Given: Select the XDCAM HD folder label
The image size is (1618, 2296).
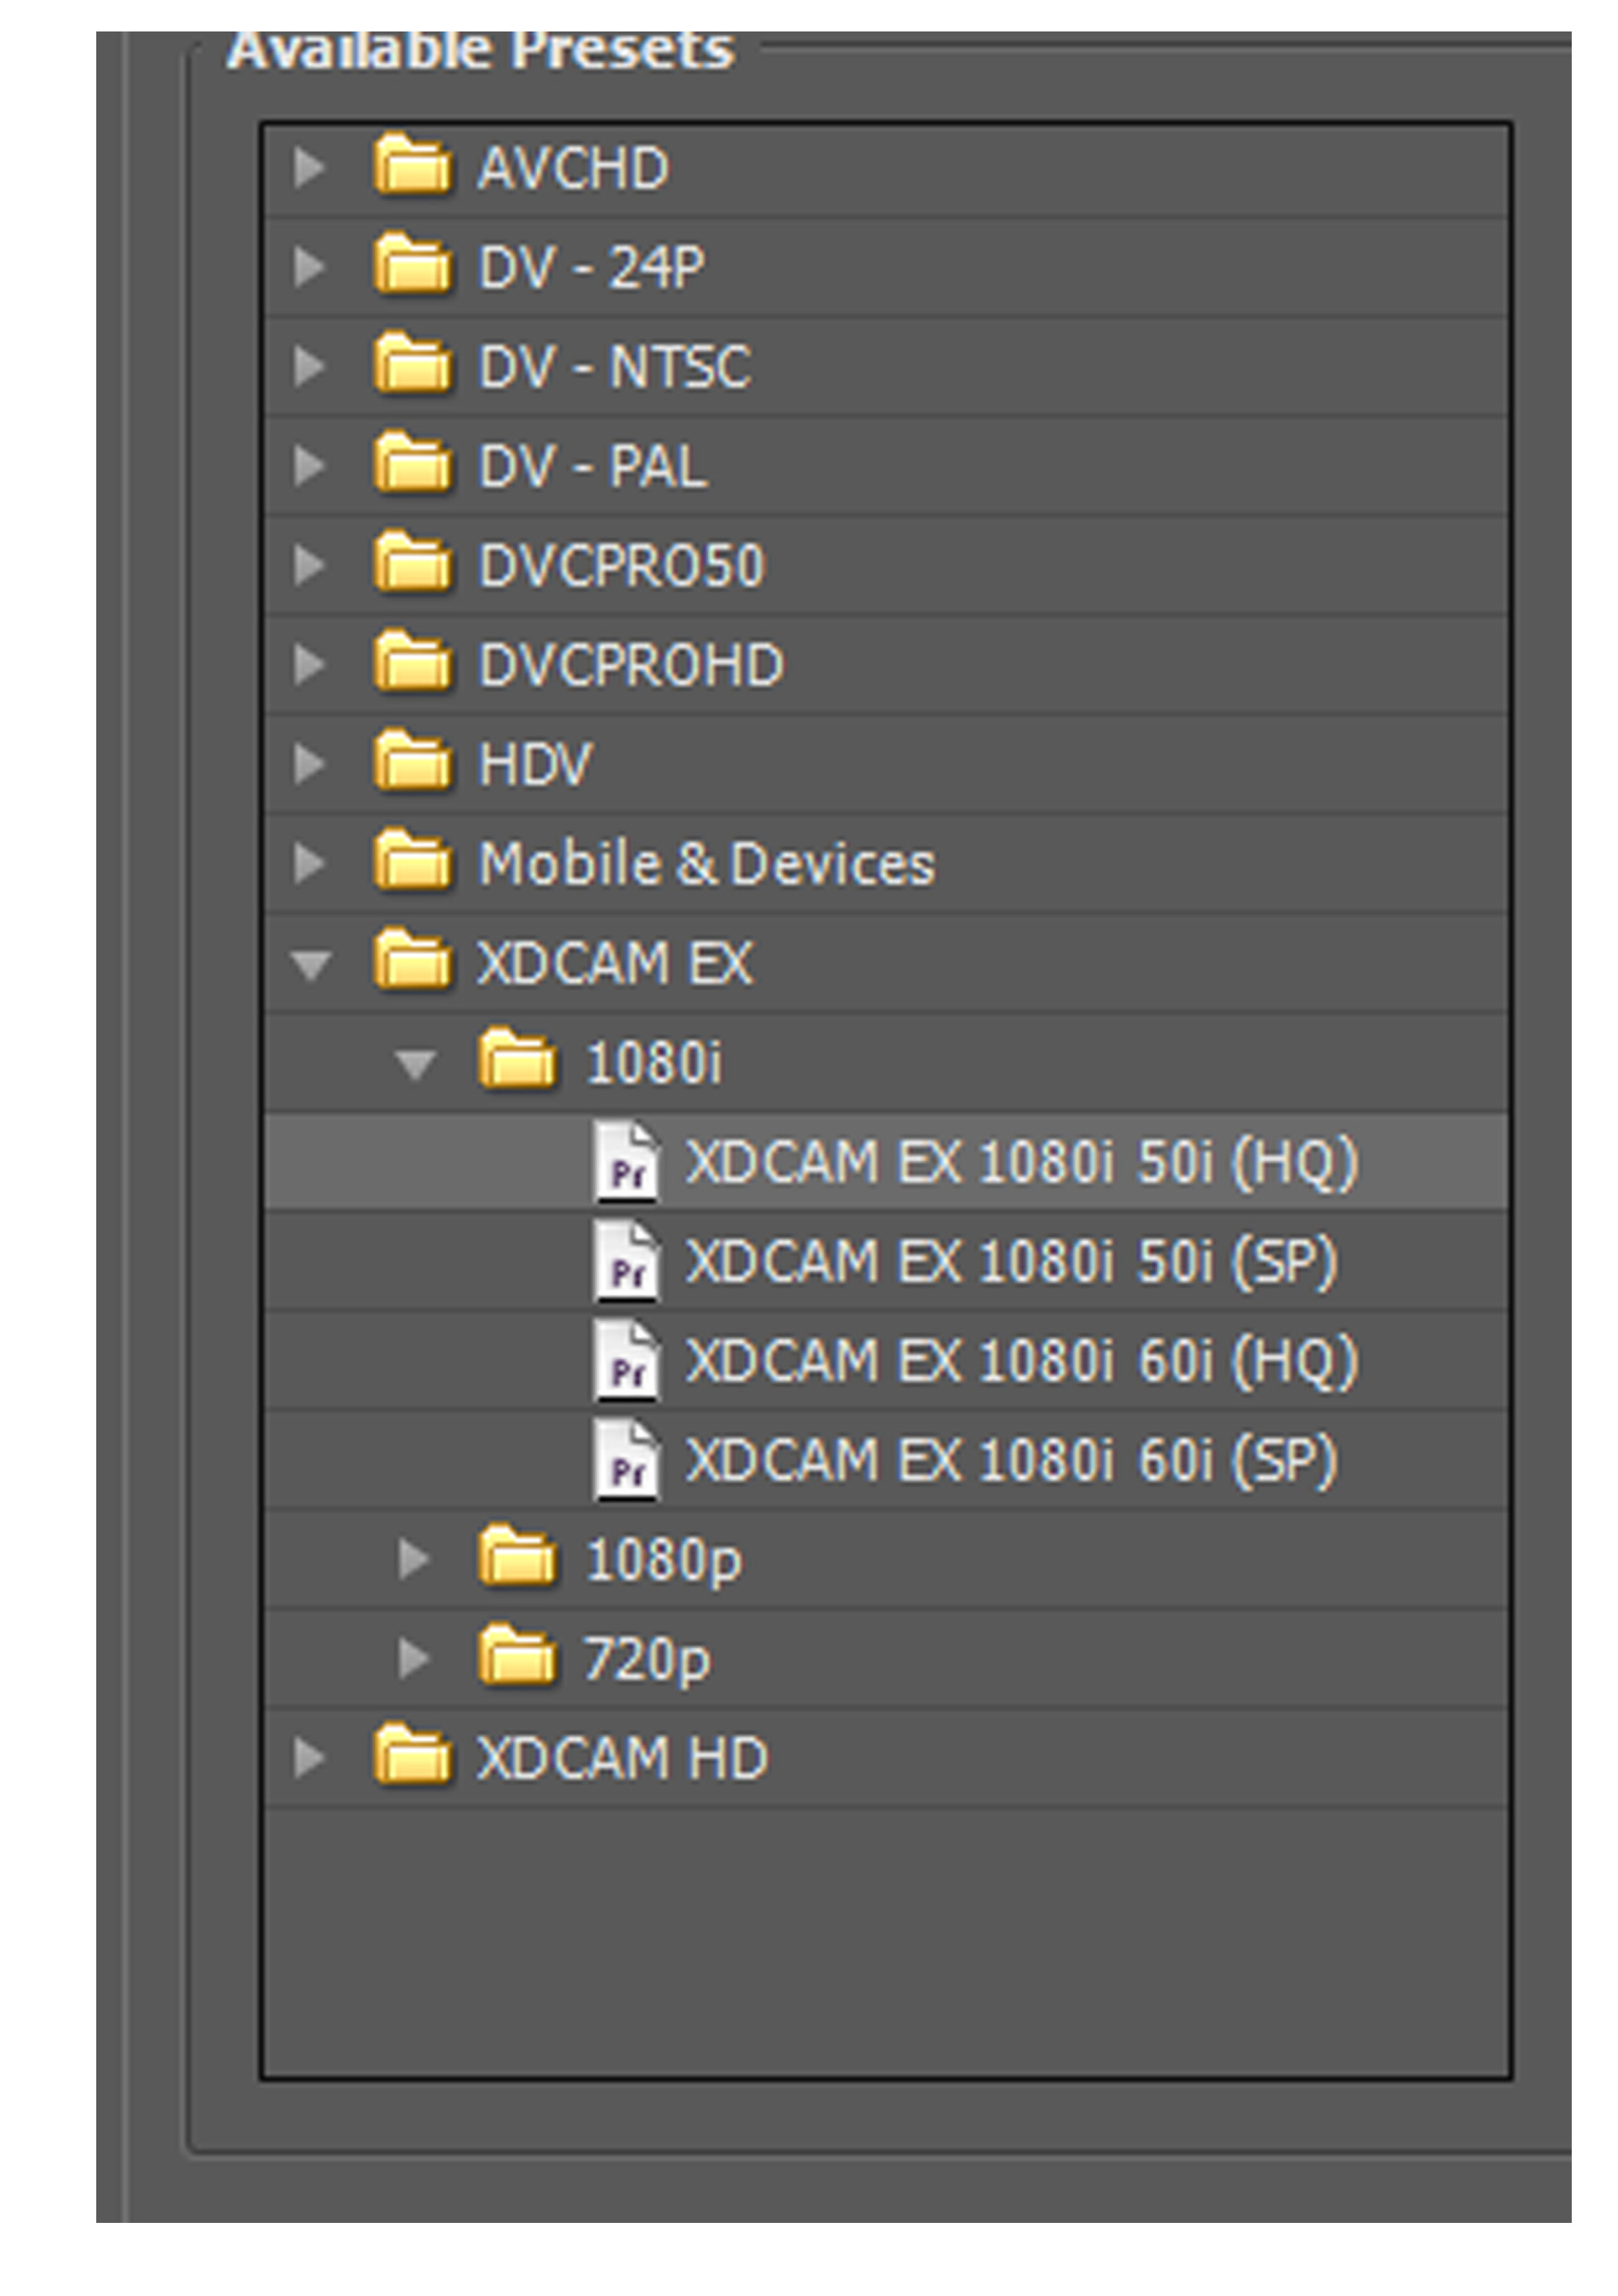Looking at the screenshot, I should 621,1757.
